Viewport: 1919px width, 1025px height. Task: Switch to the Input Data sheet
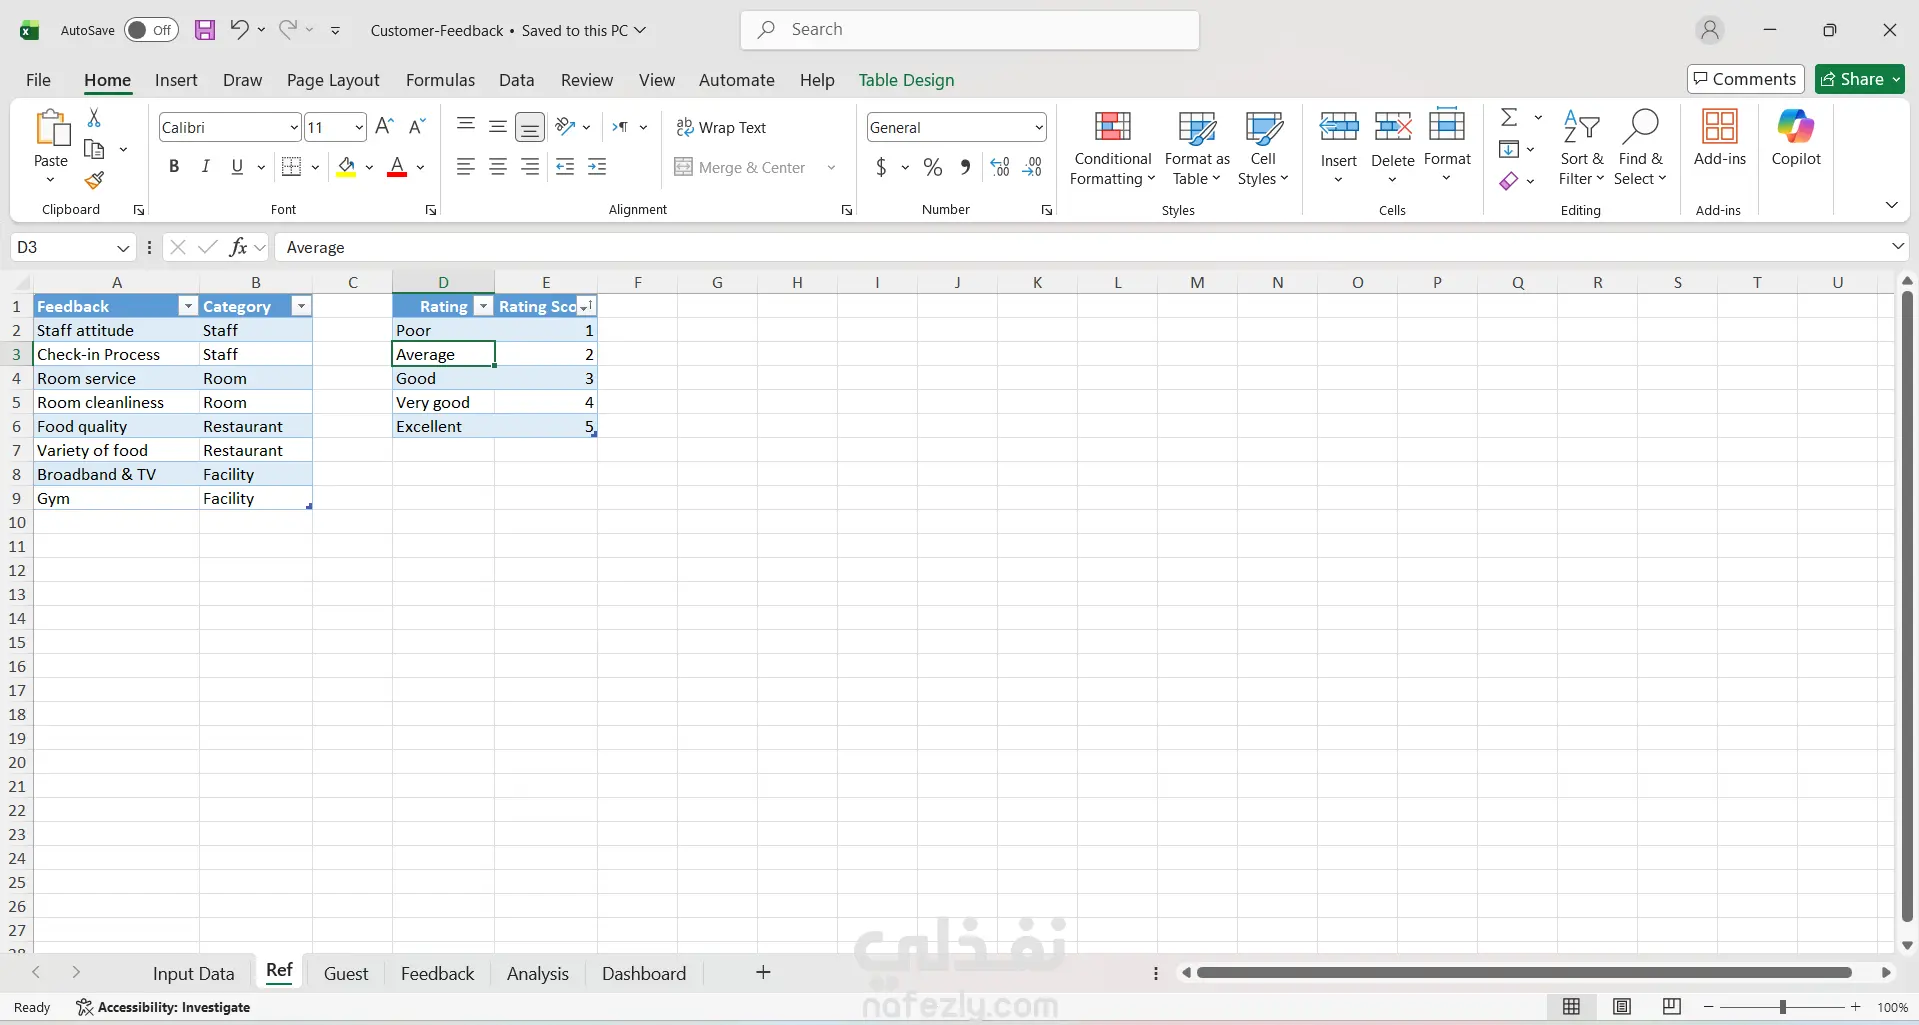pos(193,973)
